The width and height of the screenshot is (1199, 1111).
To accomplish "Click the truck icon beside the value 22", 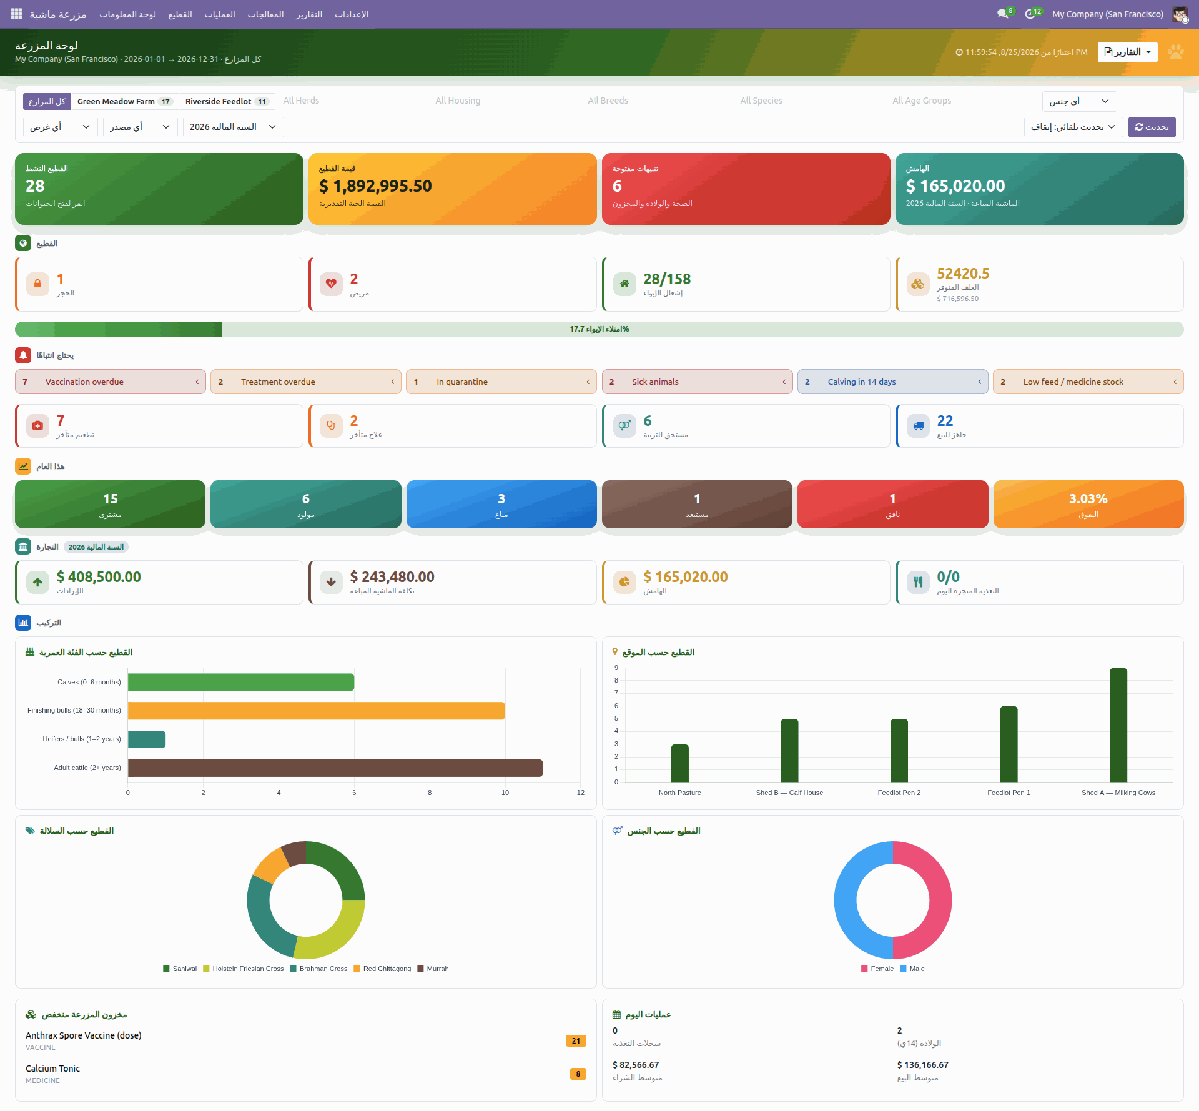I will point(918,425).
